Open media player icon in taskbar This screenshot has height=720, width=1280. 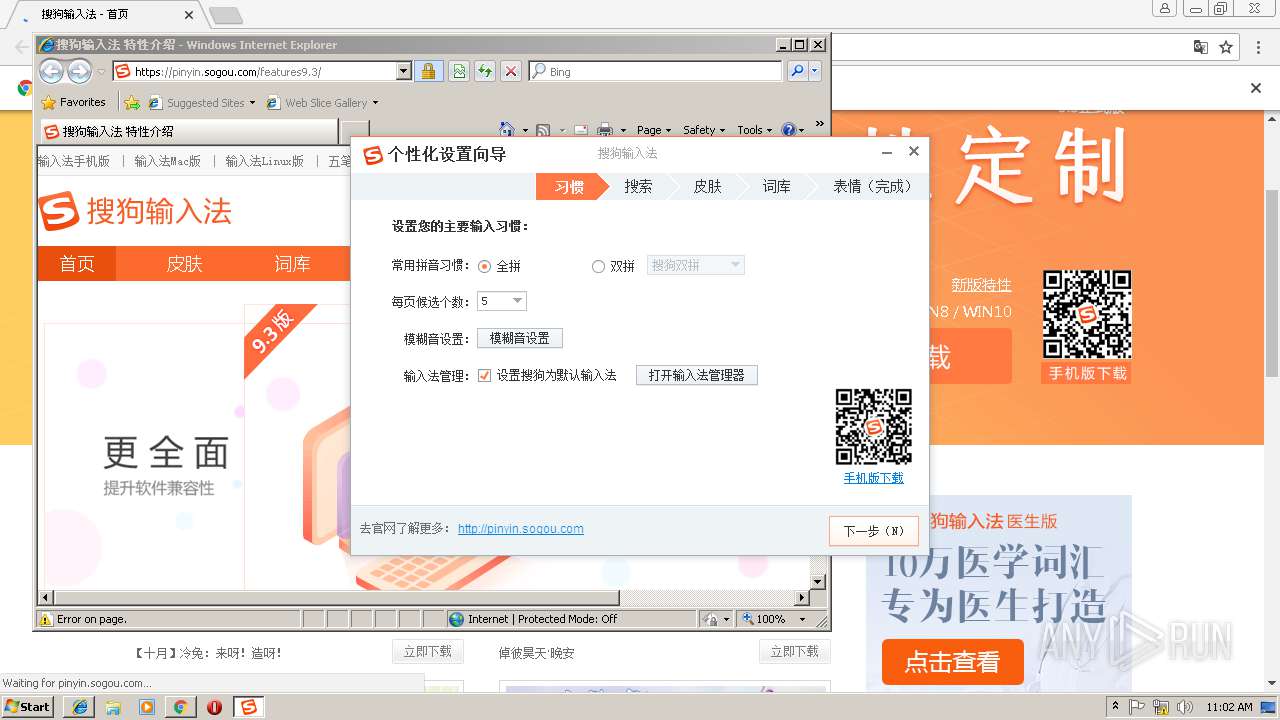coord(147,707)
